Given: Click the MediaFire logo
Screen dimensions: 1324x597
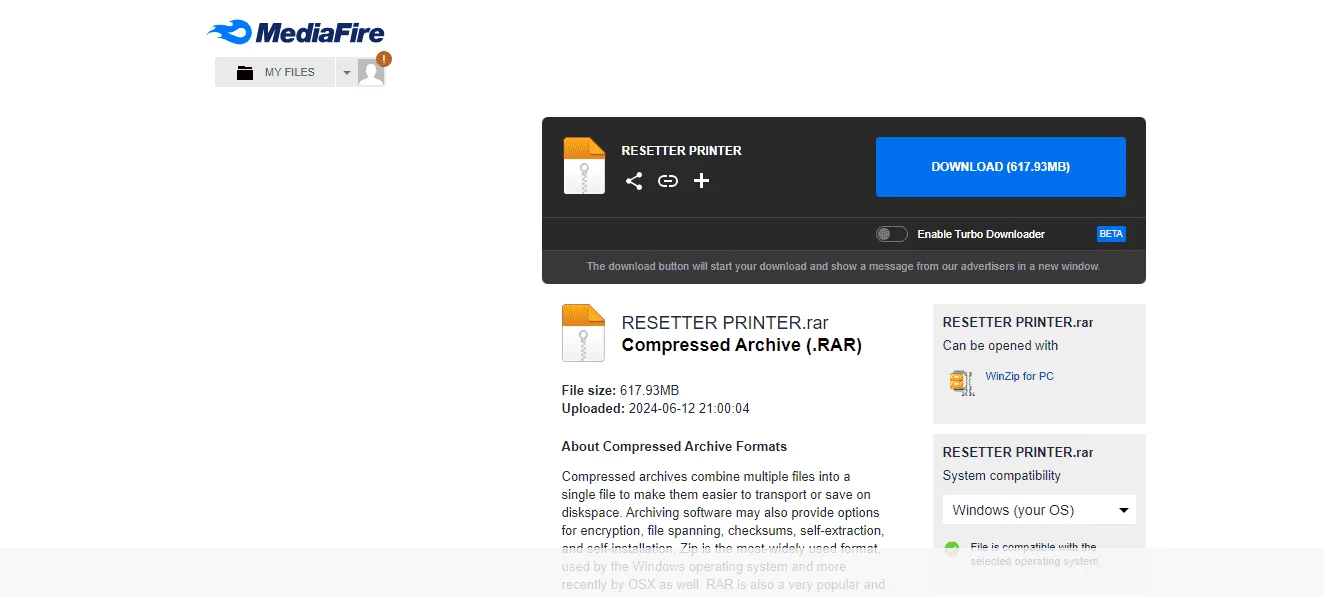Looking at the screenshot, I should (x=296, y=32).
